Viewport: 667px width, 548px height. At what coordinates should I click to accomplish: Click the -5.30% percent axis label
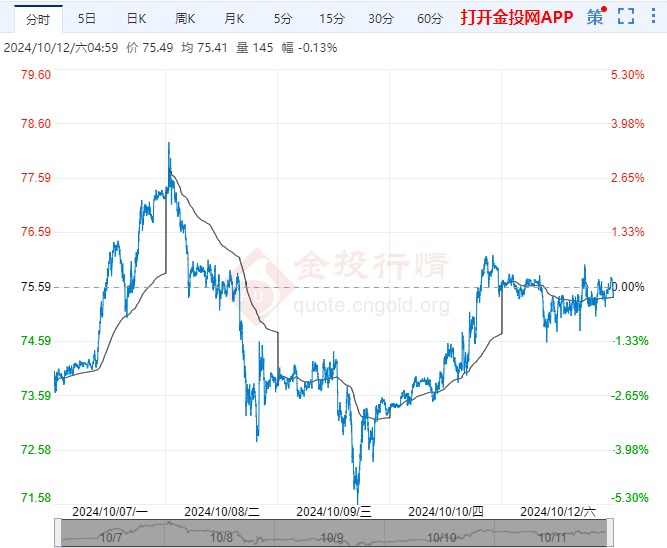click(630, 497)
